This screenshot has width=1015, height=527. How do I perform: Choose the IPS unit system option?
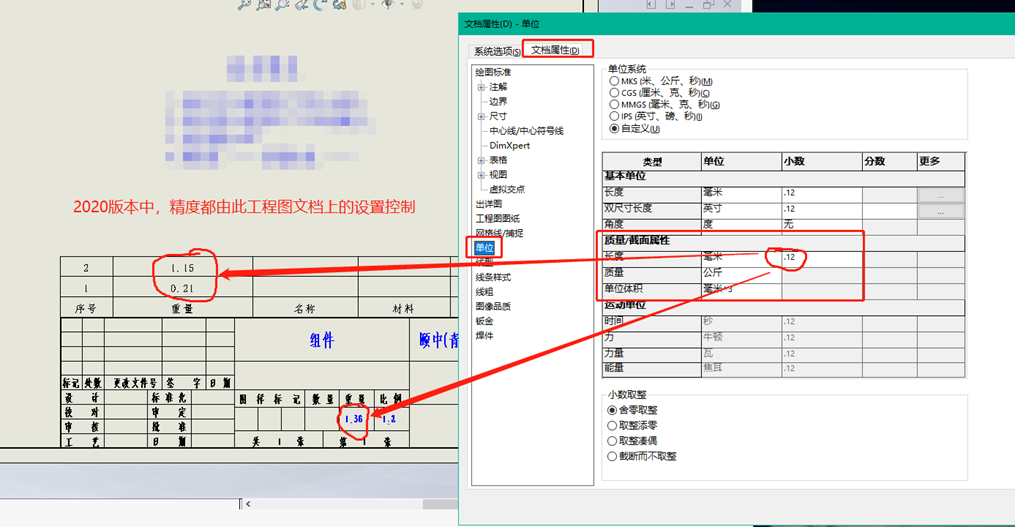(x=614, y=116)
